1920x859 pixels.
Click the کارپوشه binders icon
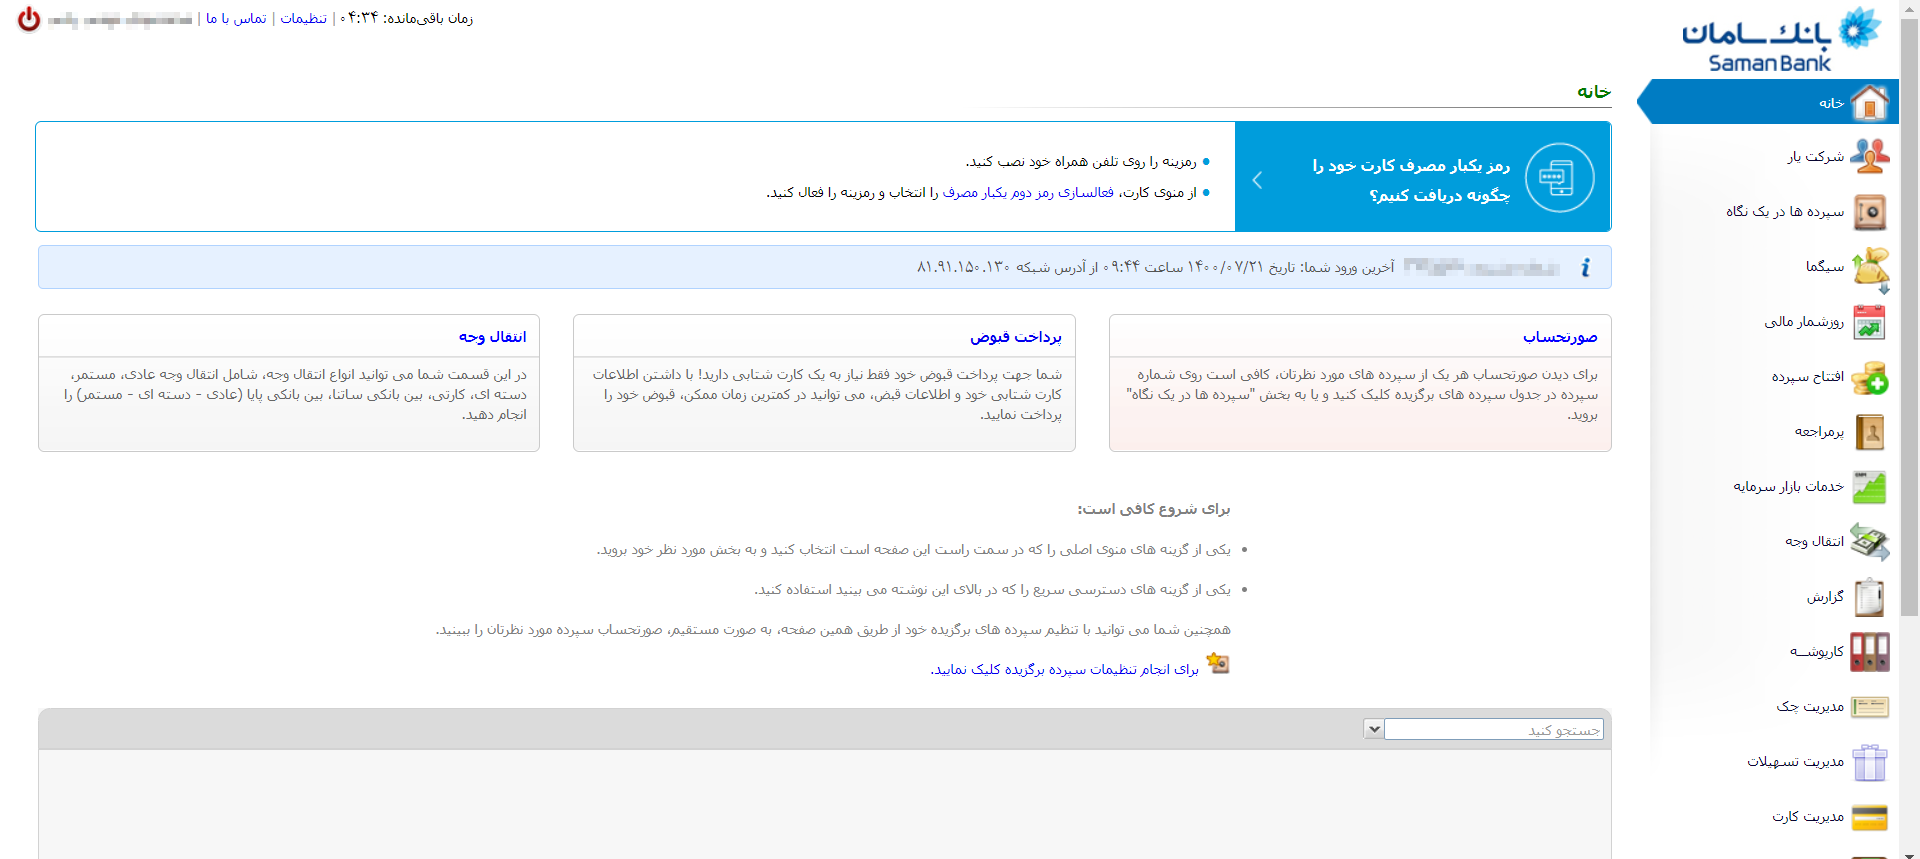1869,652
